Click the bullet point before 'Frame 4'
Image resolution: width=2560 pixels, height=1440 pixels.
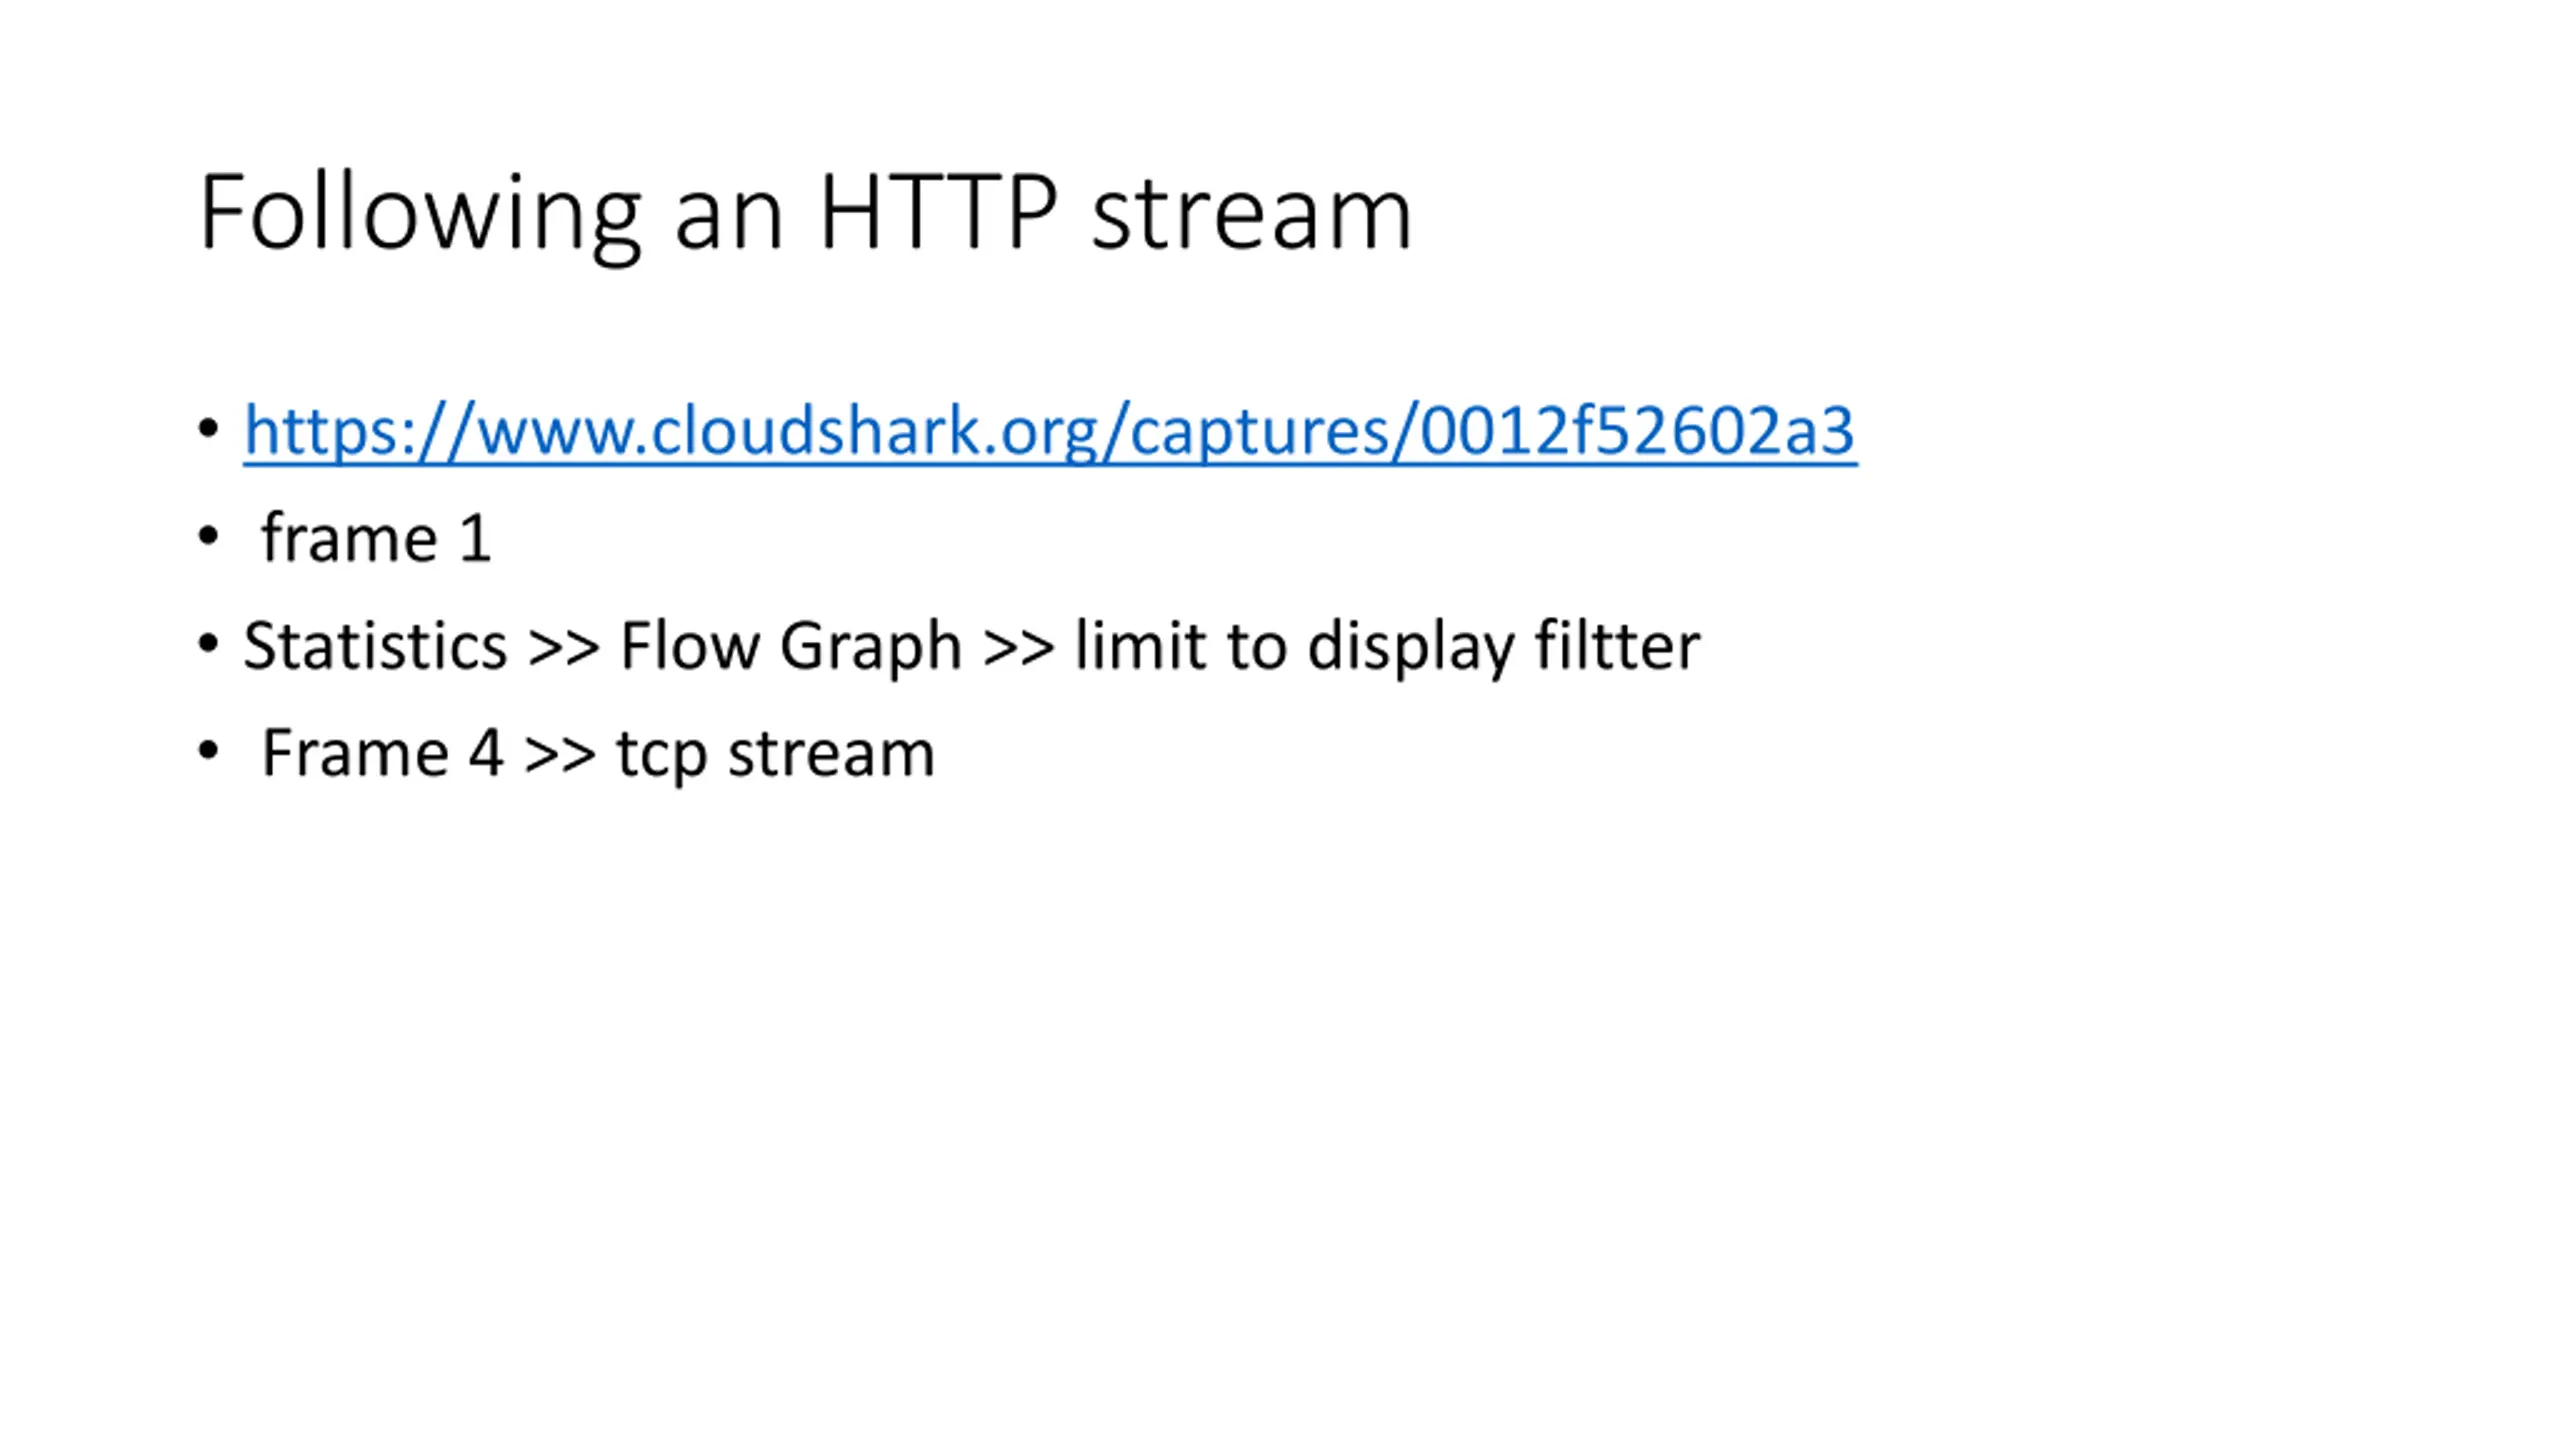[x=208, y=750]
